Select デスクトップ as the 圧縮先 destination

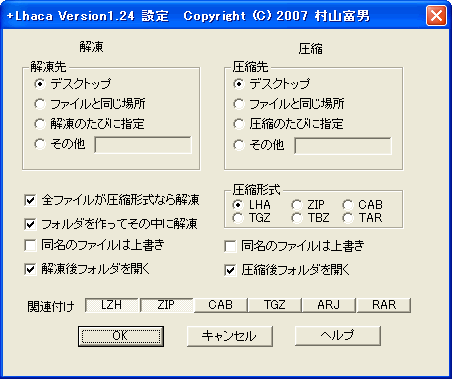(239, 84)
